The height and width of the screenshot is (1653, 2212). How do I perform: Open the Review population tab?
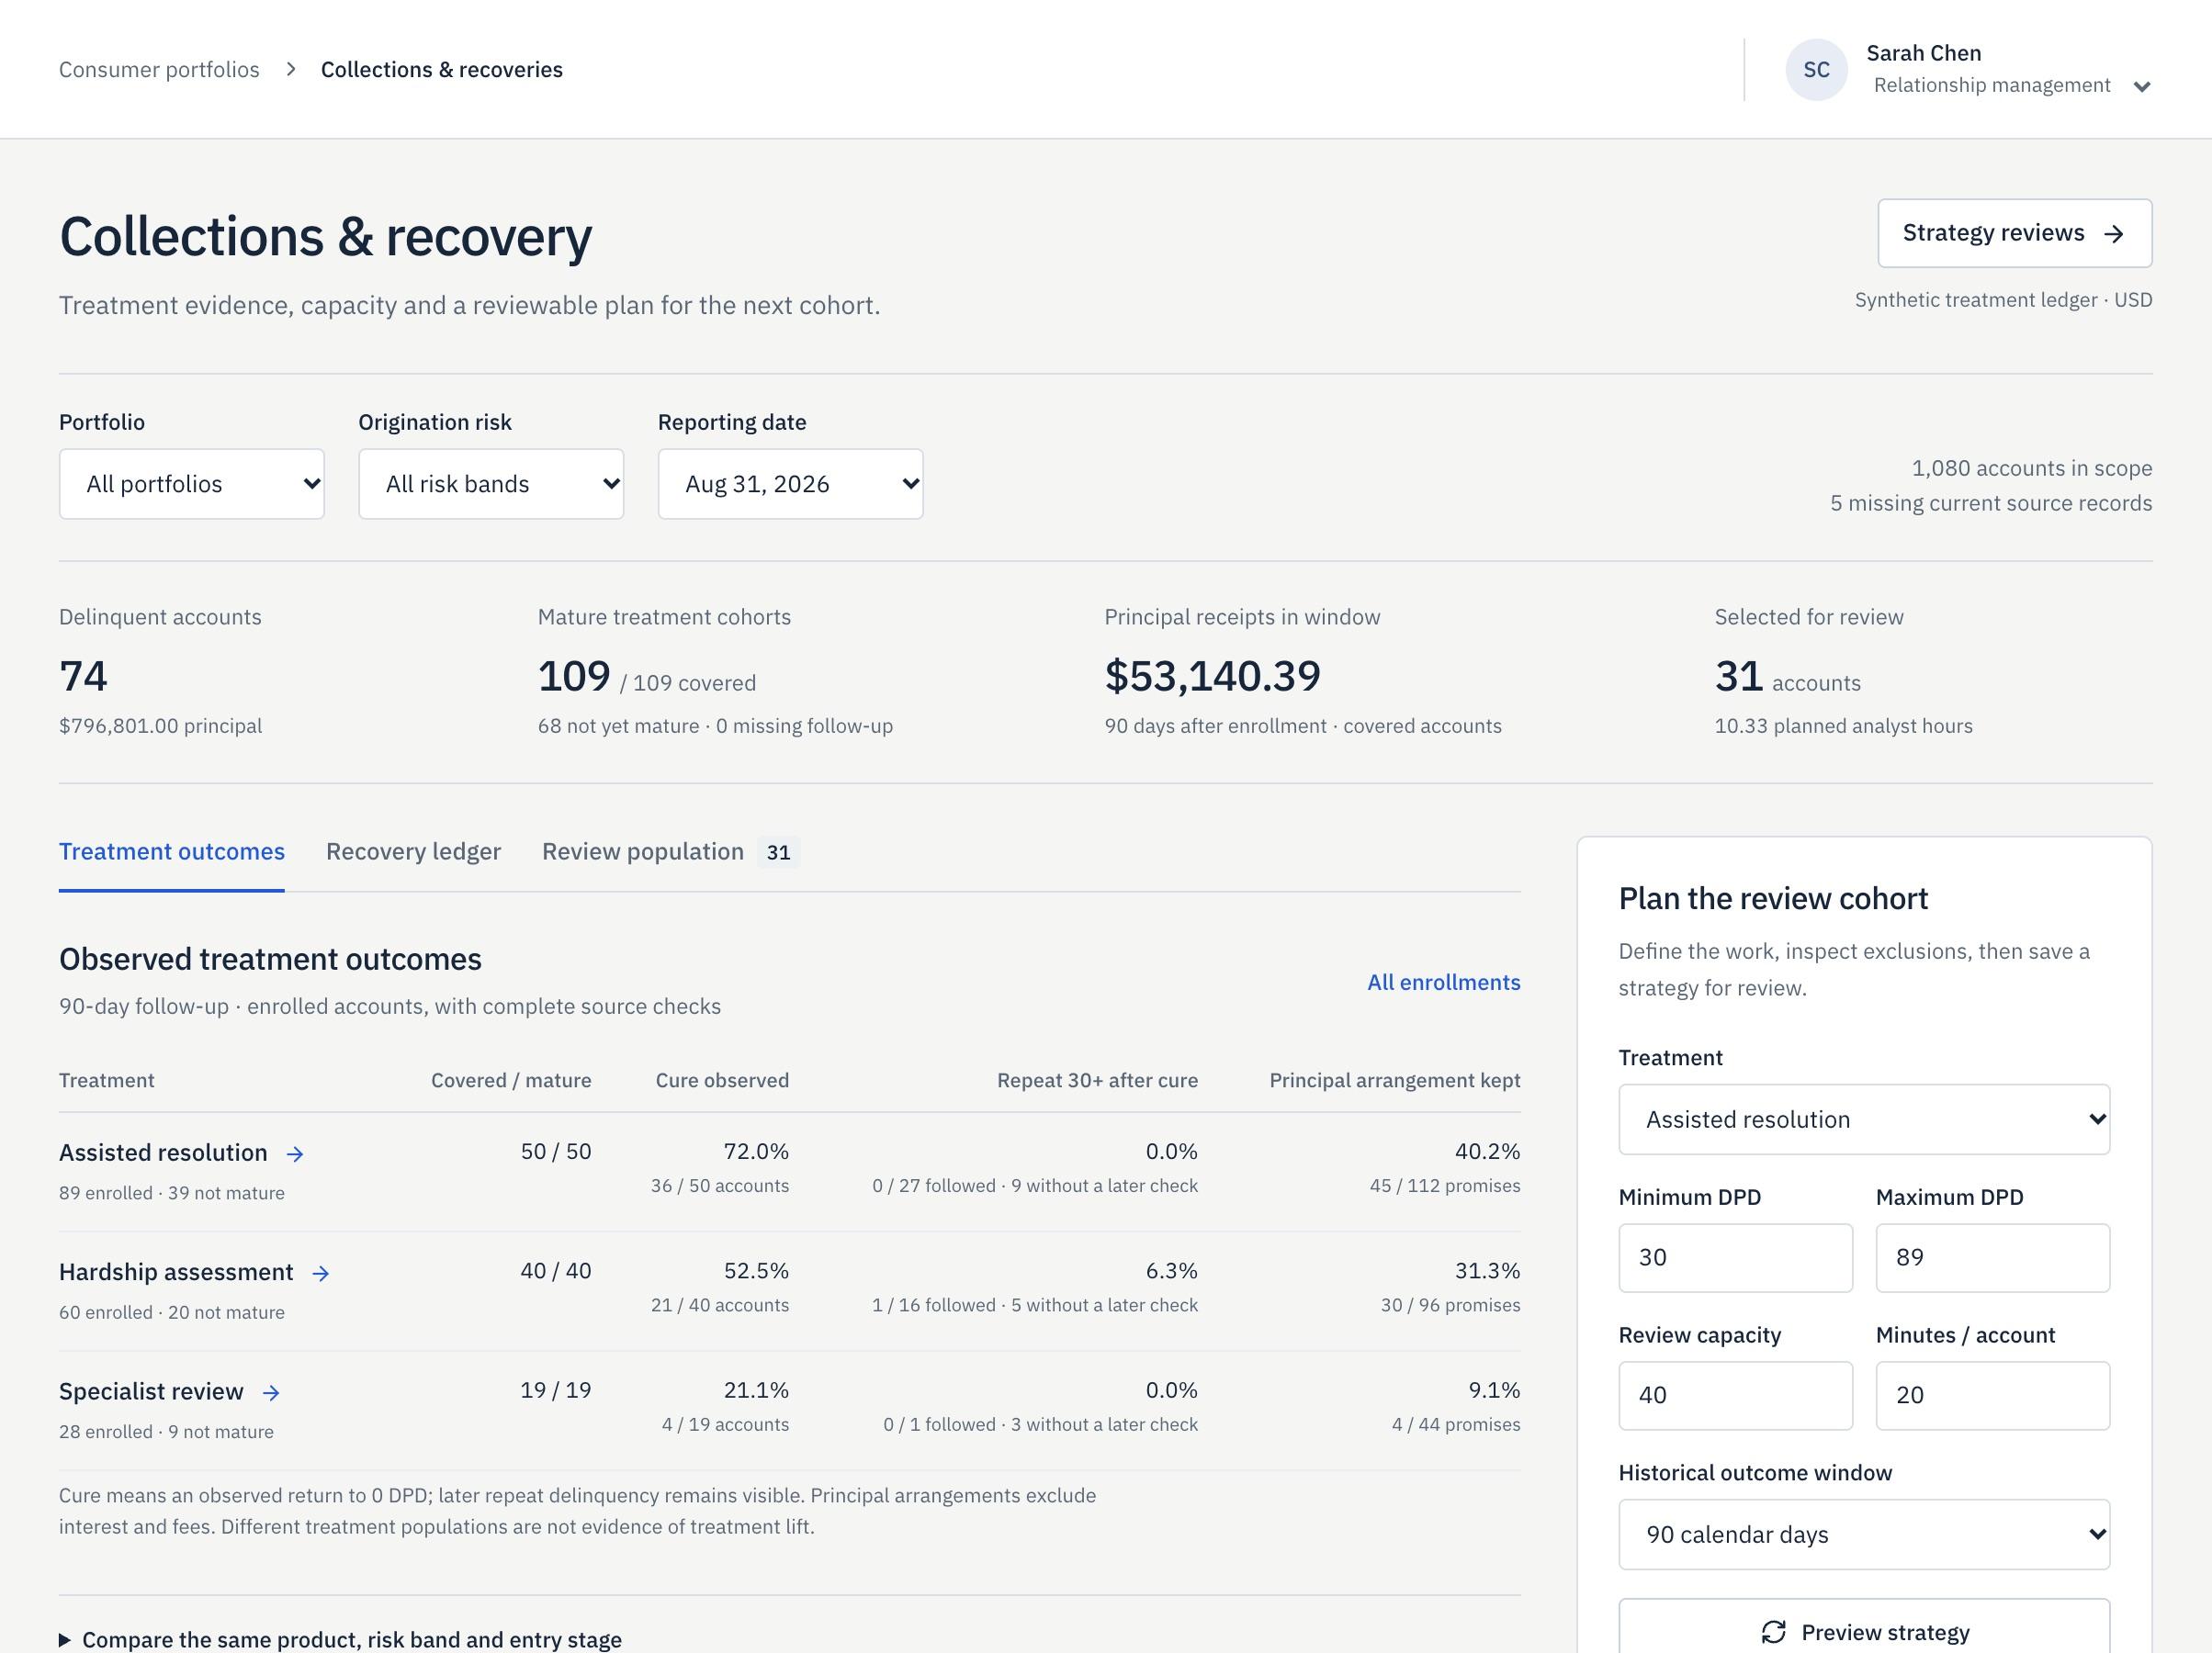(670, 851)
